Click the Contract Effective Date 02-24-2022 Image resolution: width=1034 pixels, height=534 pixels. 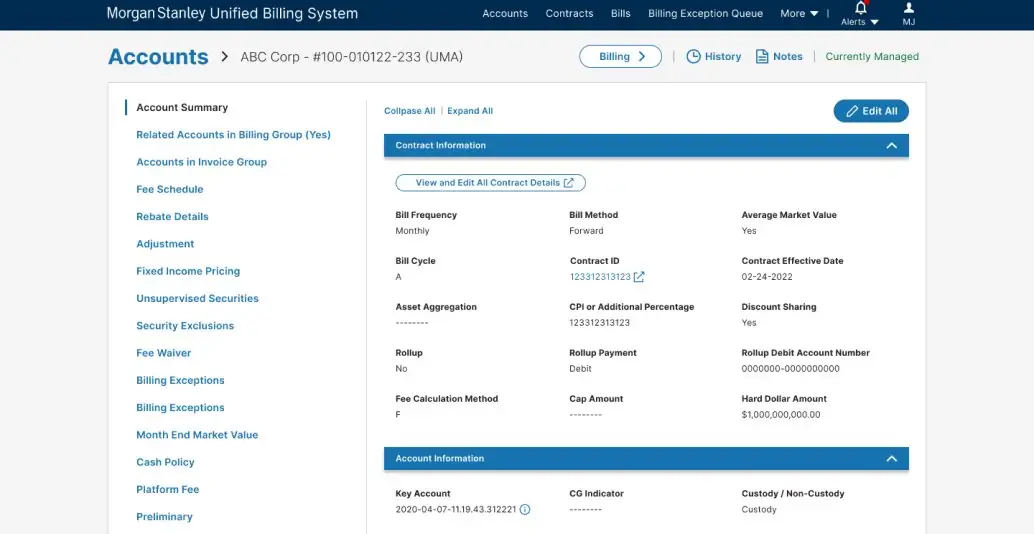pyautogui.click(x=767, y=277)
